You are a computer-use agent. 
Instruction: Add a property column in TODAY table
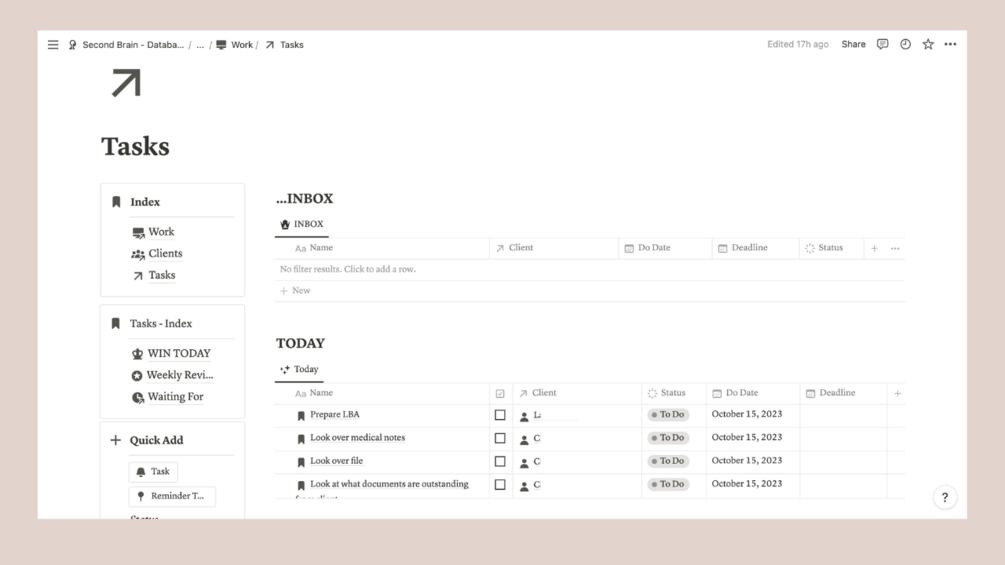(897, 393)
